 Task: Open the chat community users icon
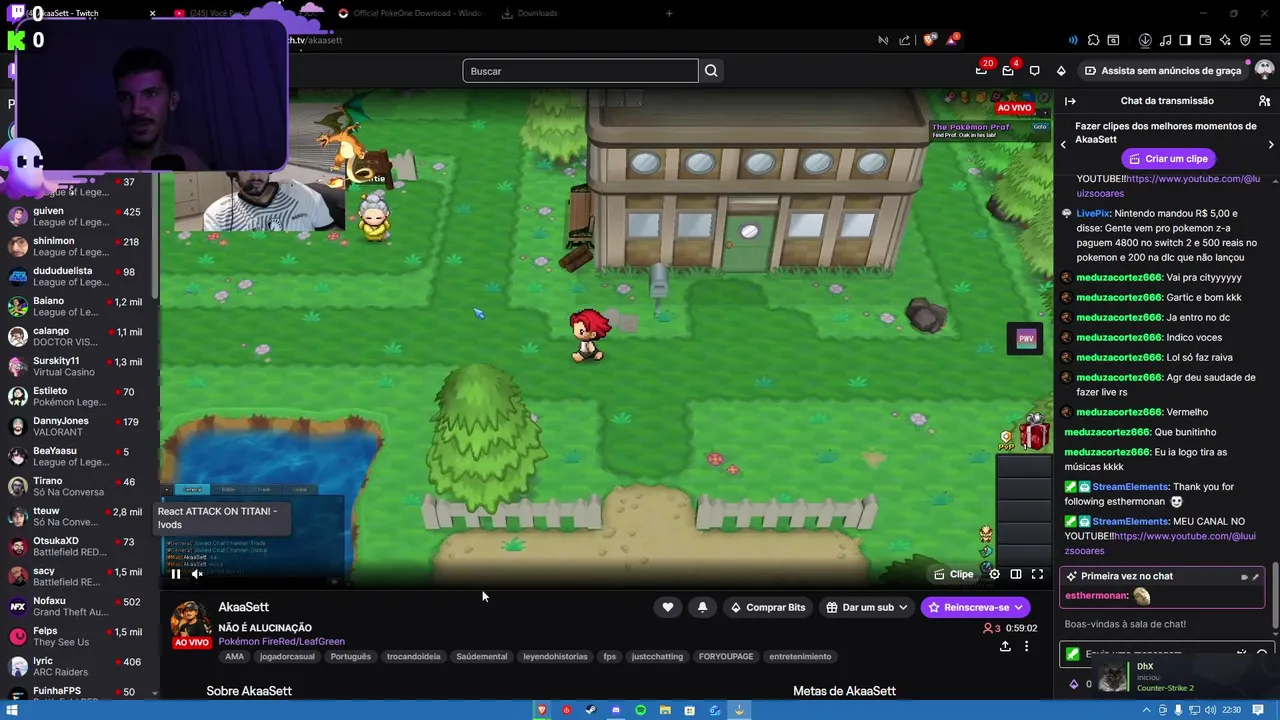point(1264,101)
